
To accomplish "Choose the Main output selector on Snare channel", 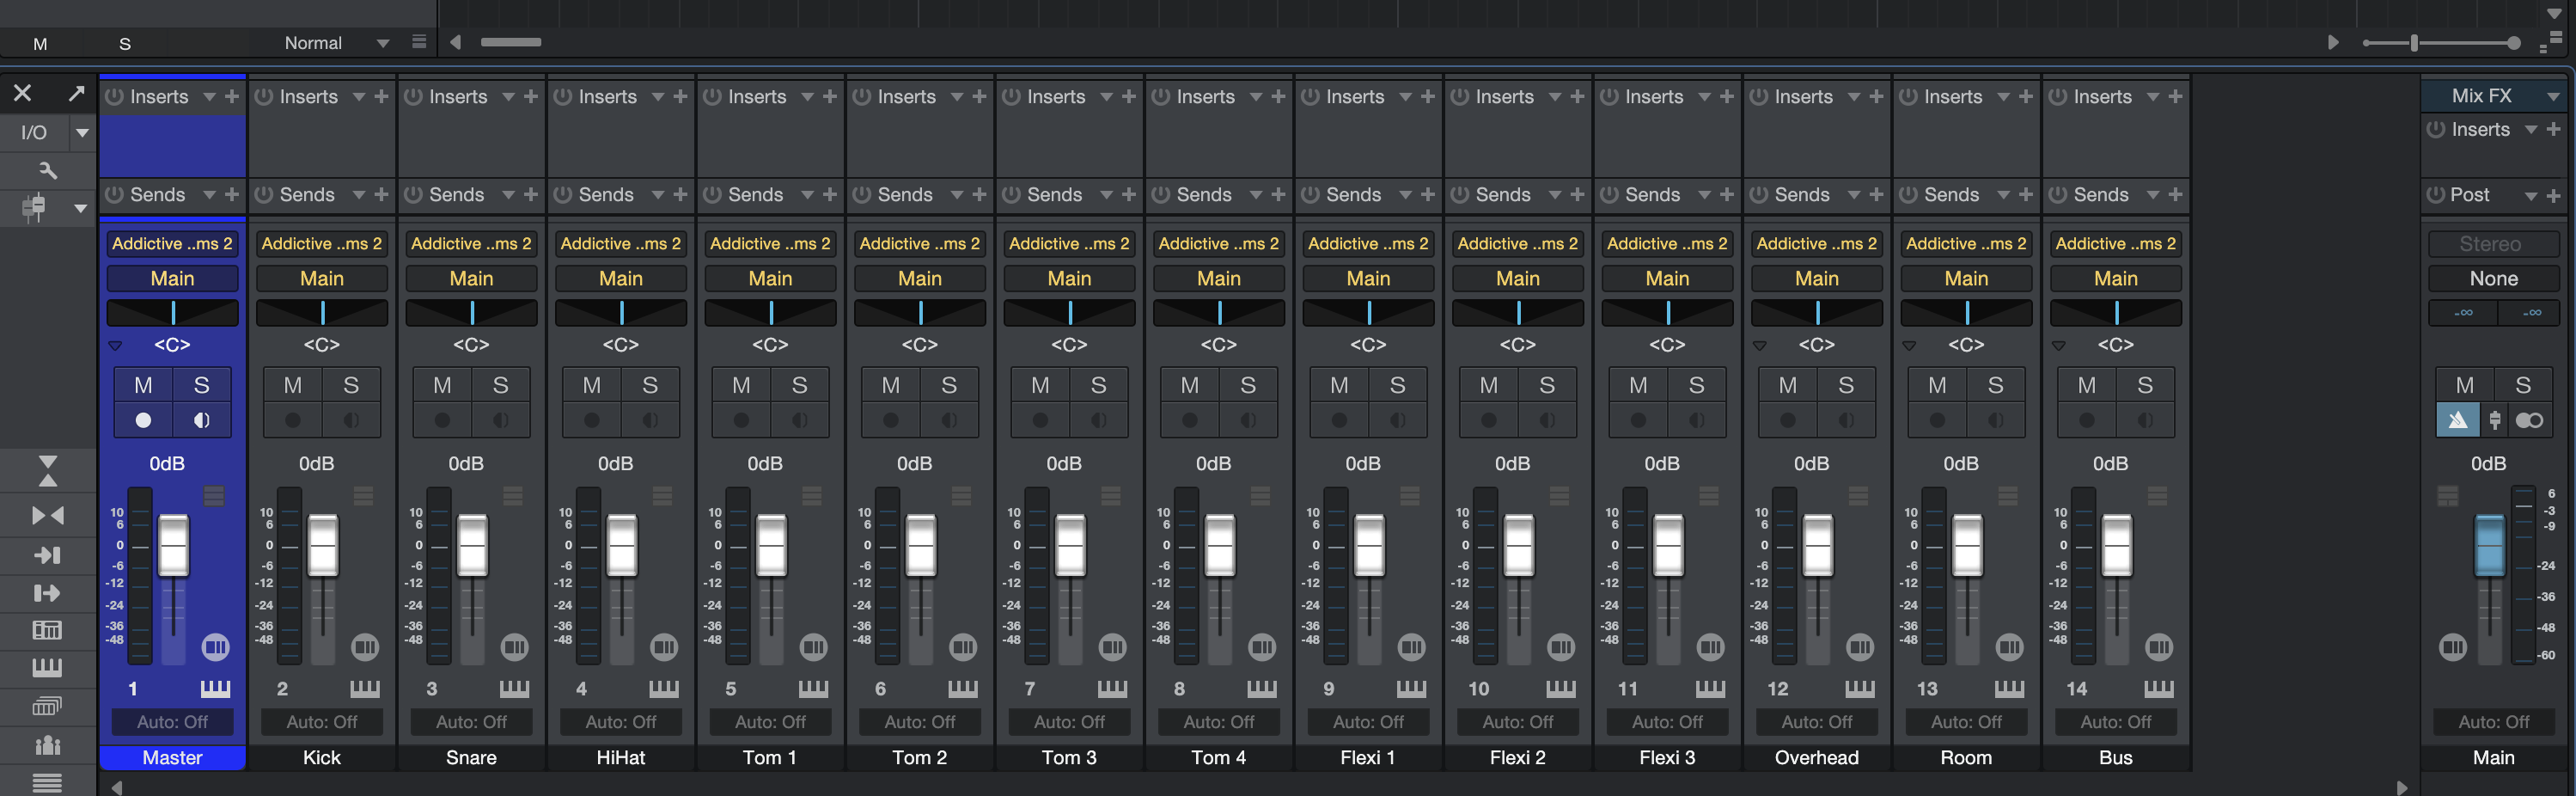I will pyautogui.click(x=471, y=278).
